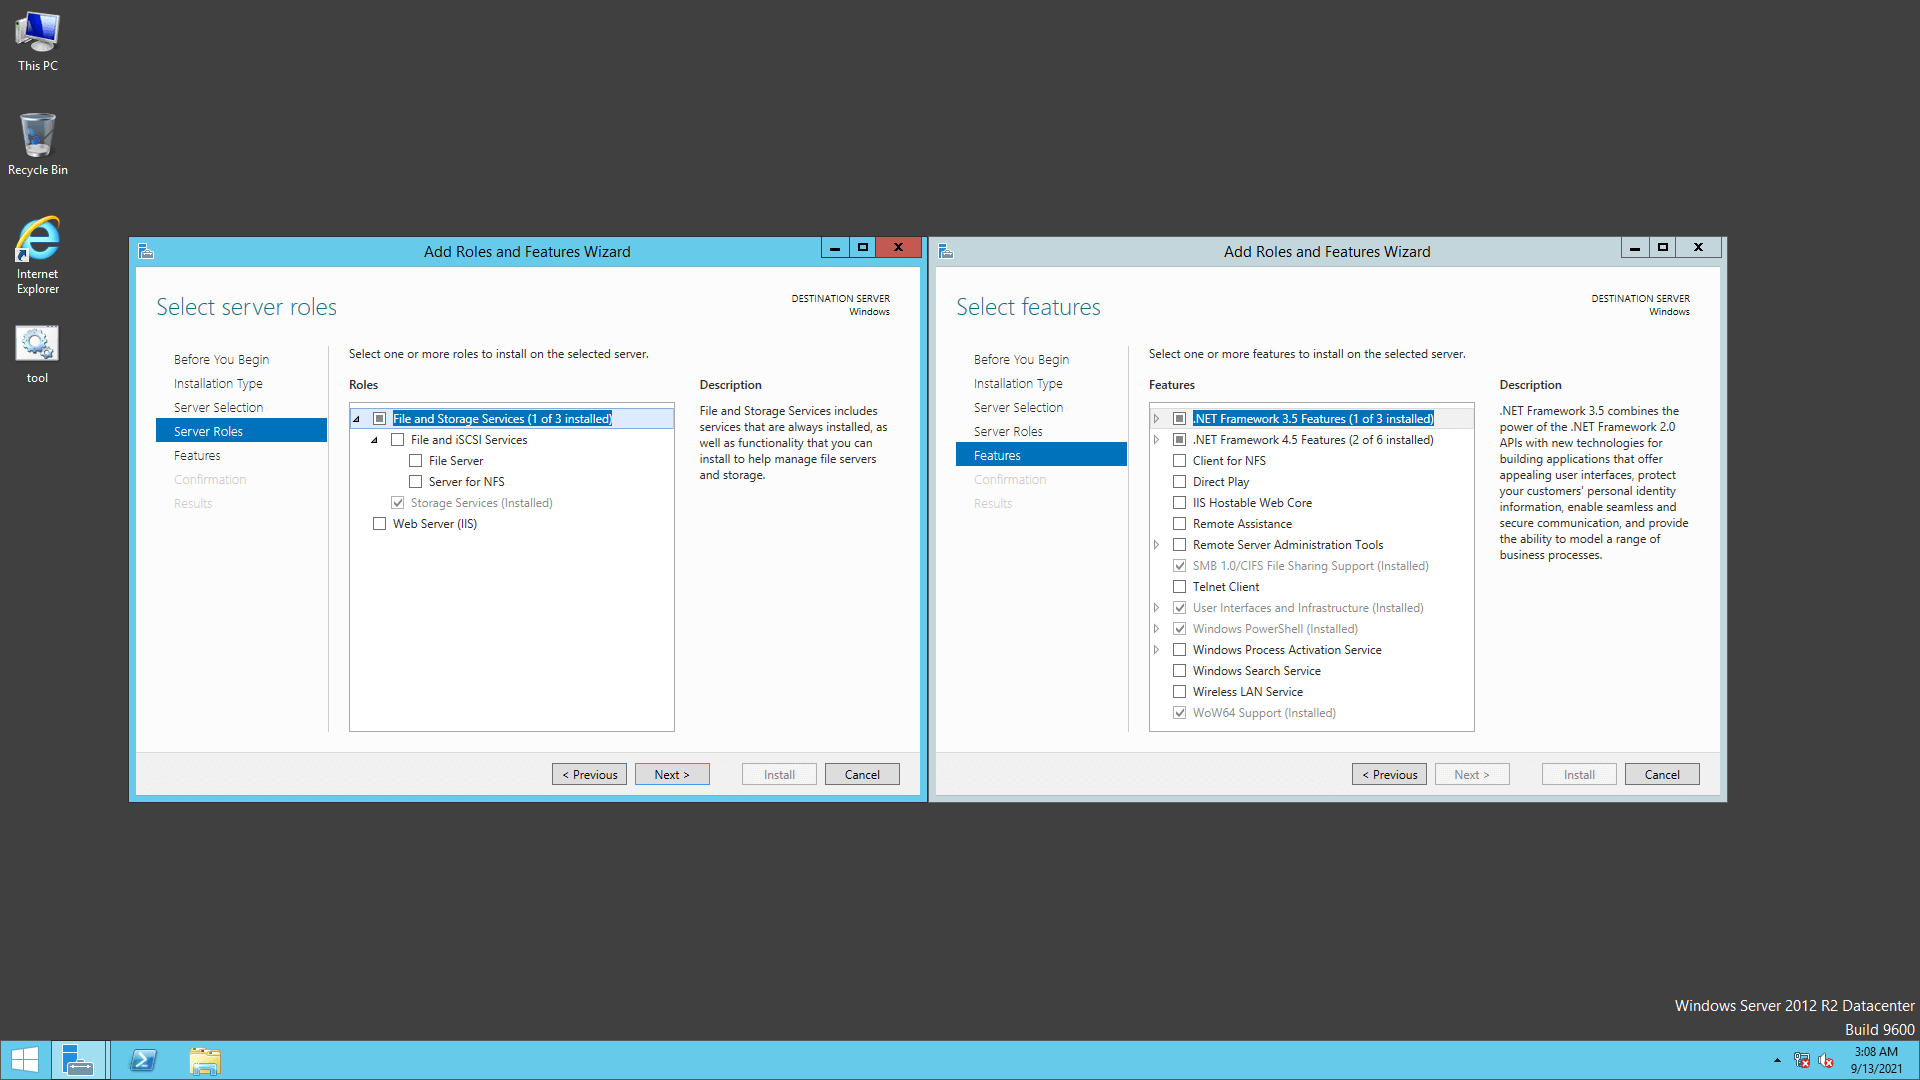Launch PowerShell from the taskbar
Viewport: 1920px width, 1080px height.
(143, 1060)
